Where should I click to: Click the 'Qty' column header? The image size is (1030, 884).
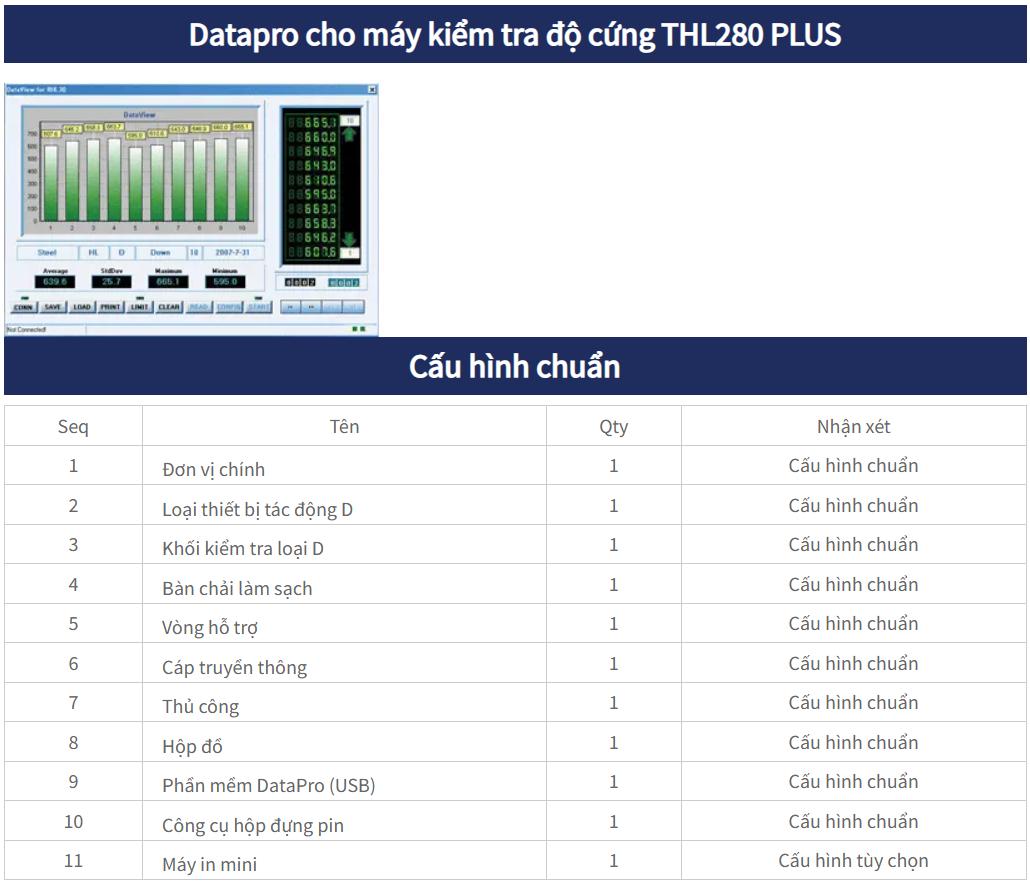614,426
